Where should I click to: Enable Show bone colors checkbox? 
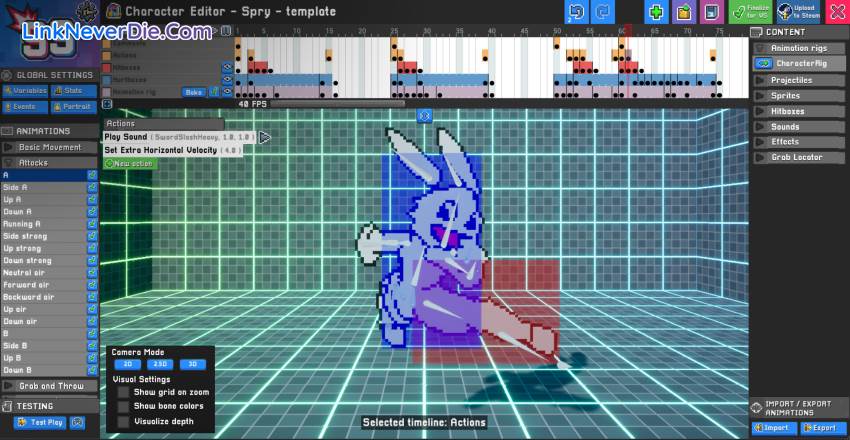[123, 407]
